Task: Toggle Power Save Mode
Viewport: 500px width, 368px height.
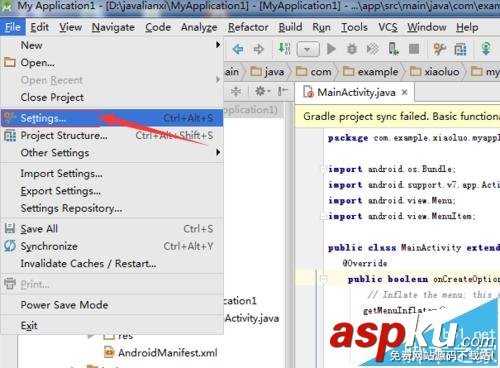Action: click(x=112, y=305)
